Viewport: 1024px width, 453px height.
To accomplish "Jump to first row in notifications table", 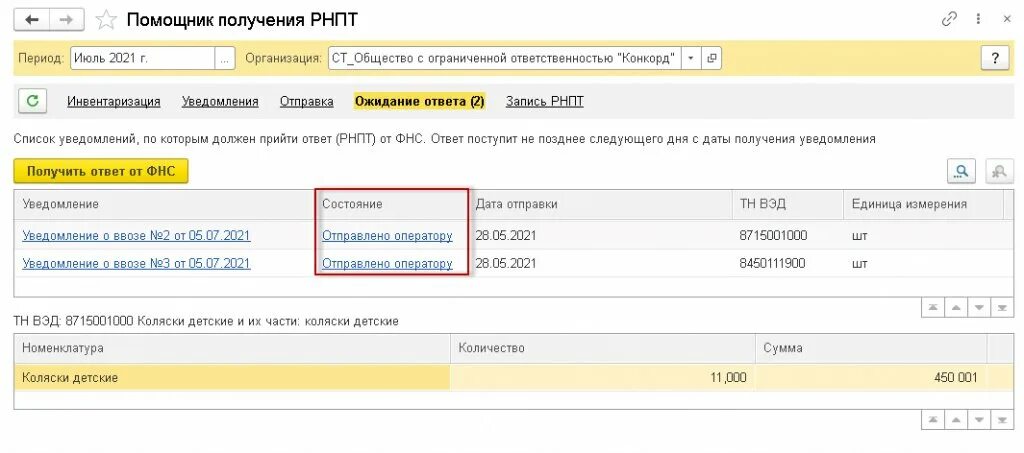I will tap(933, 308).
